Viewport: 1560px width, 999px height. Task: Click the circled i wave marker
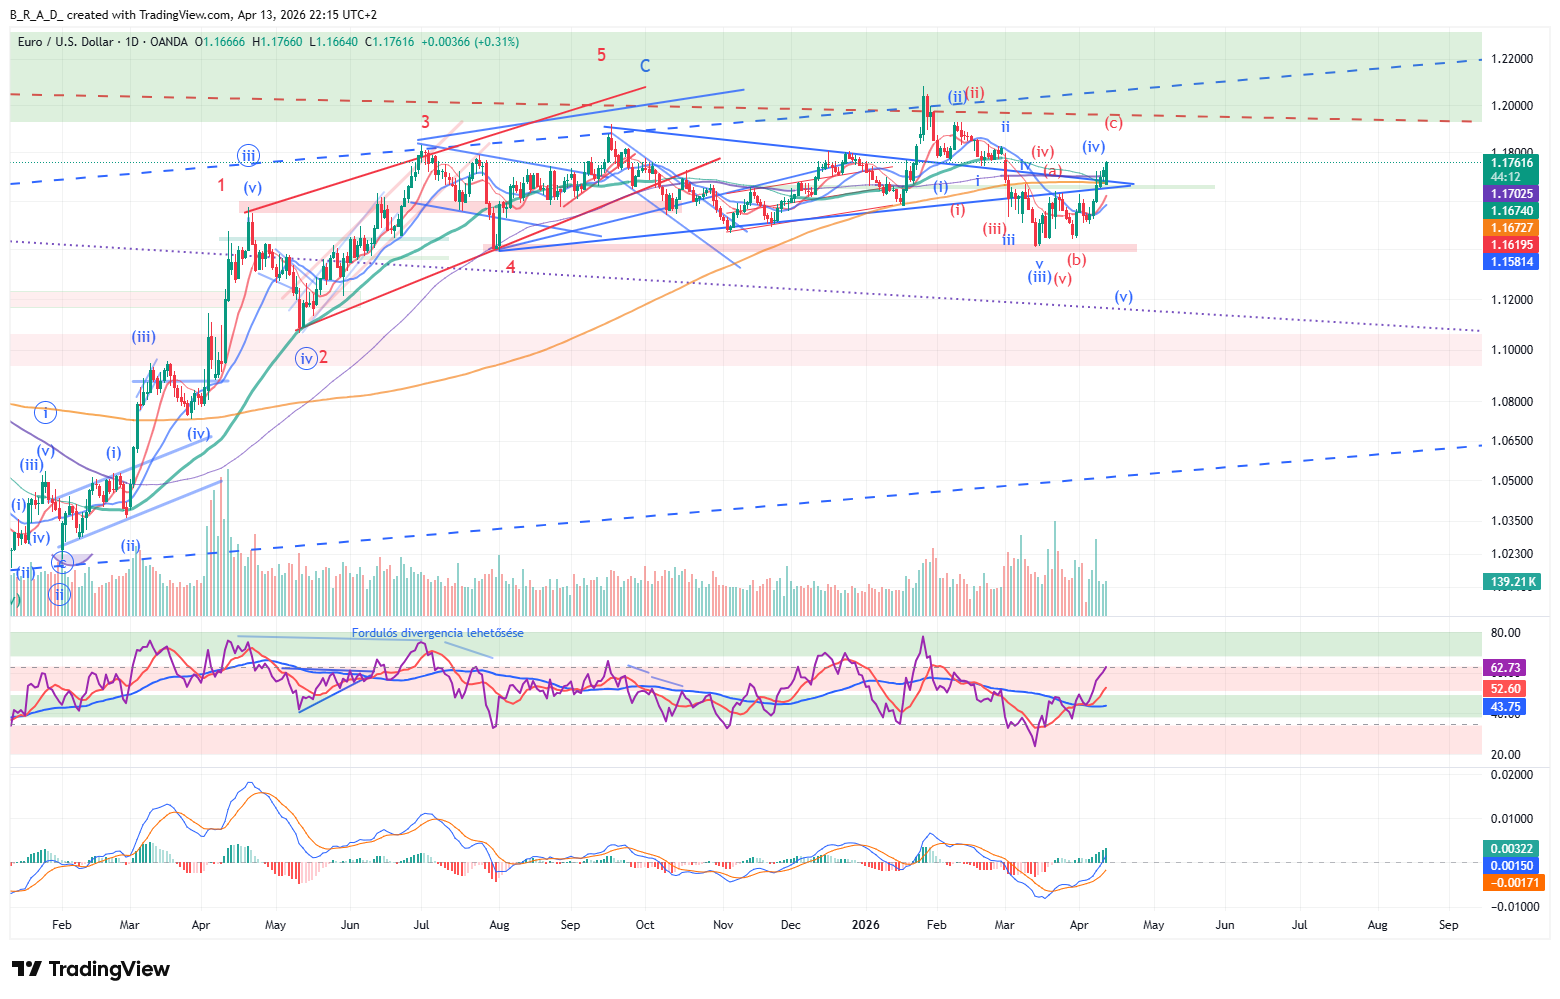click(45, 412)
